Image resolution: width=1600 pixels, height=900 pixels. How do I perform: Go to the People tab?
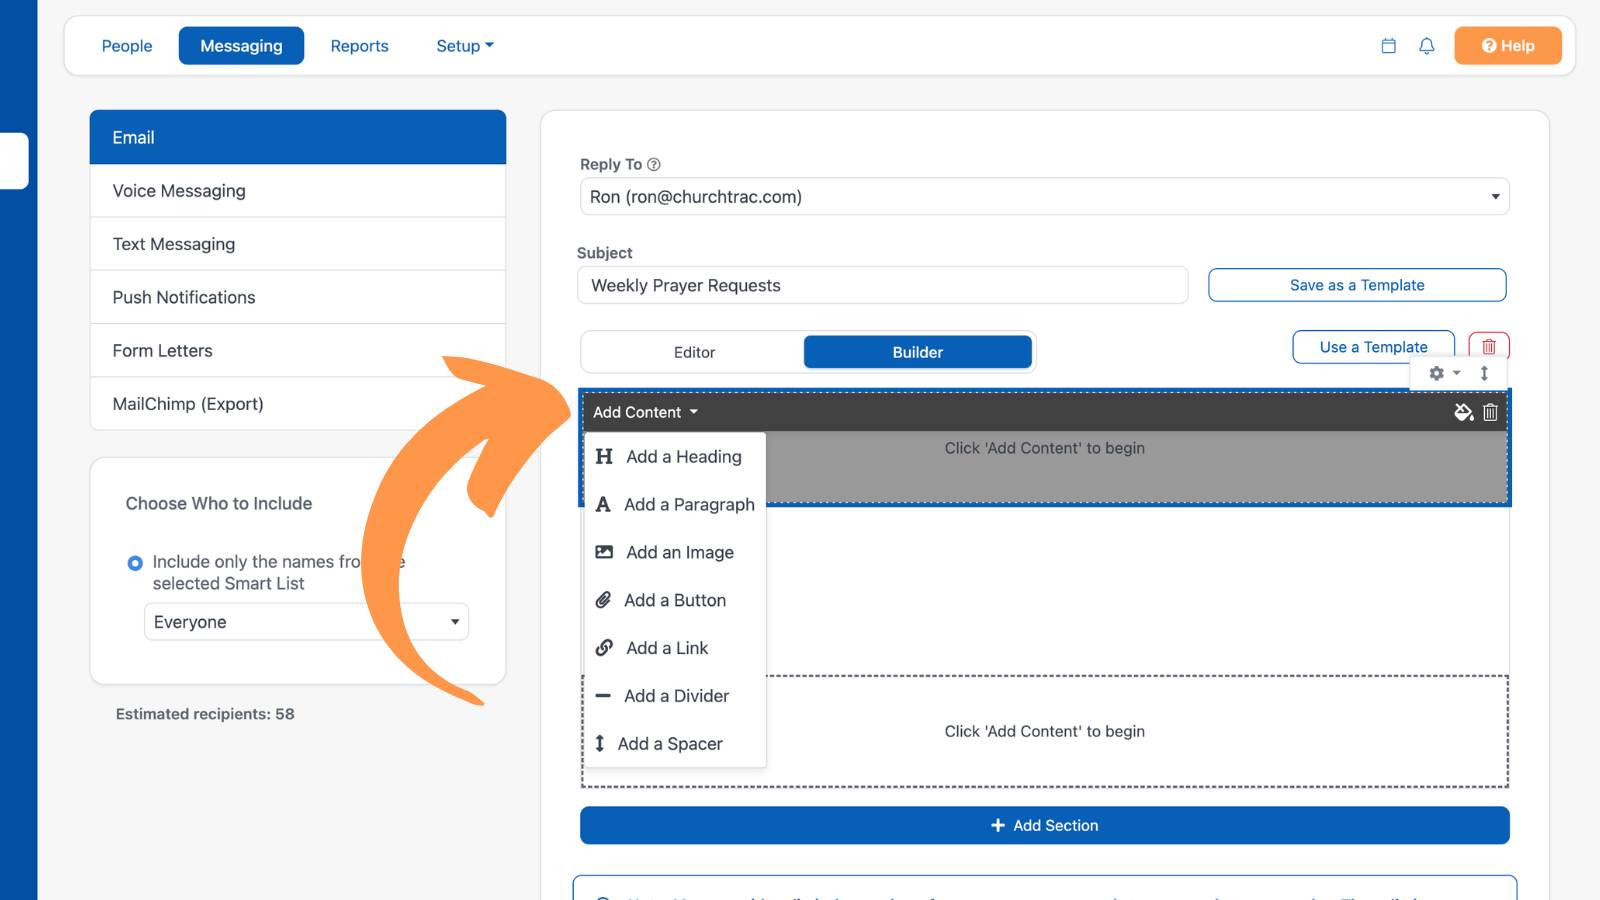pyautogui.click(x=127, y=46)
